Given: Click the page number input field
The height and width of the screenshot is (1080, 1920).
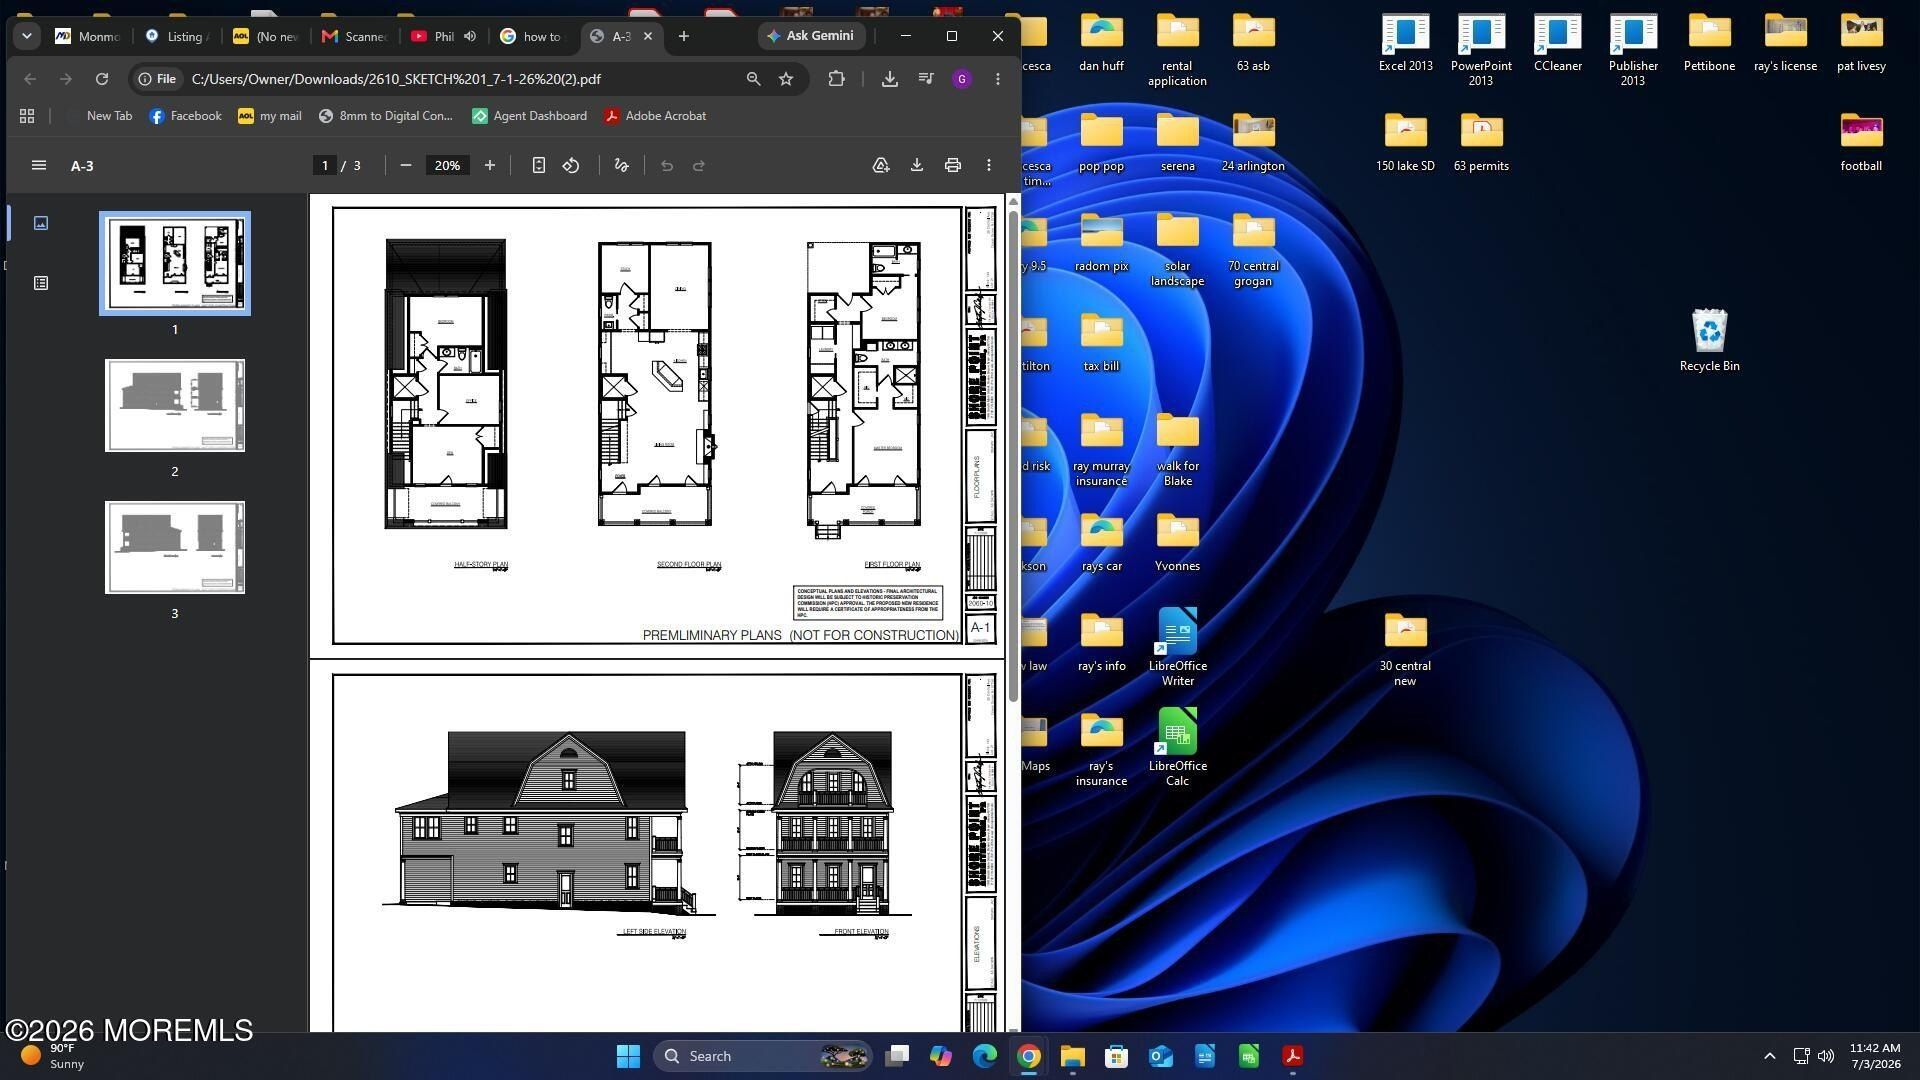Looking at the screenshot, I should coord(325,165).
